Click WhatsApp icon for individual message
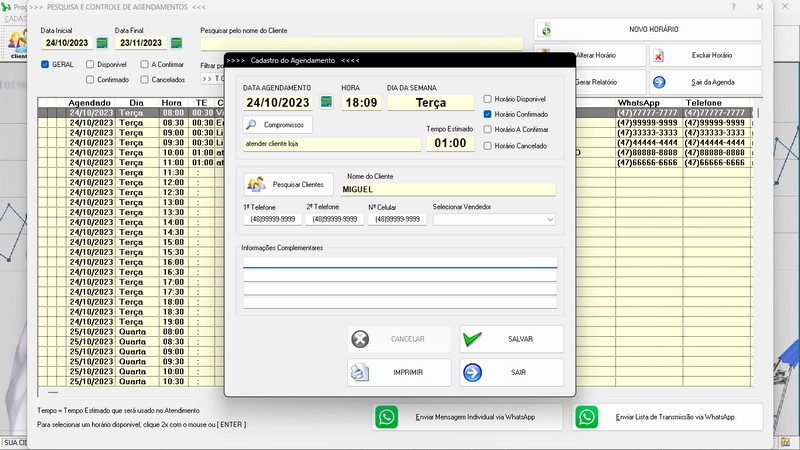 pos(387,417)
